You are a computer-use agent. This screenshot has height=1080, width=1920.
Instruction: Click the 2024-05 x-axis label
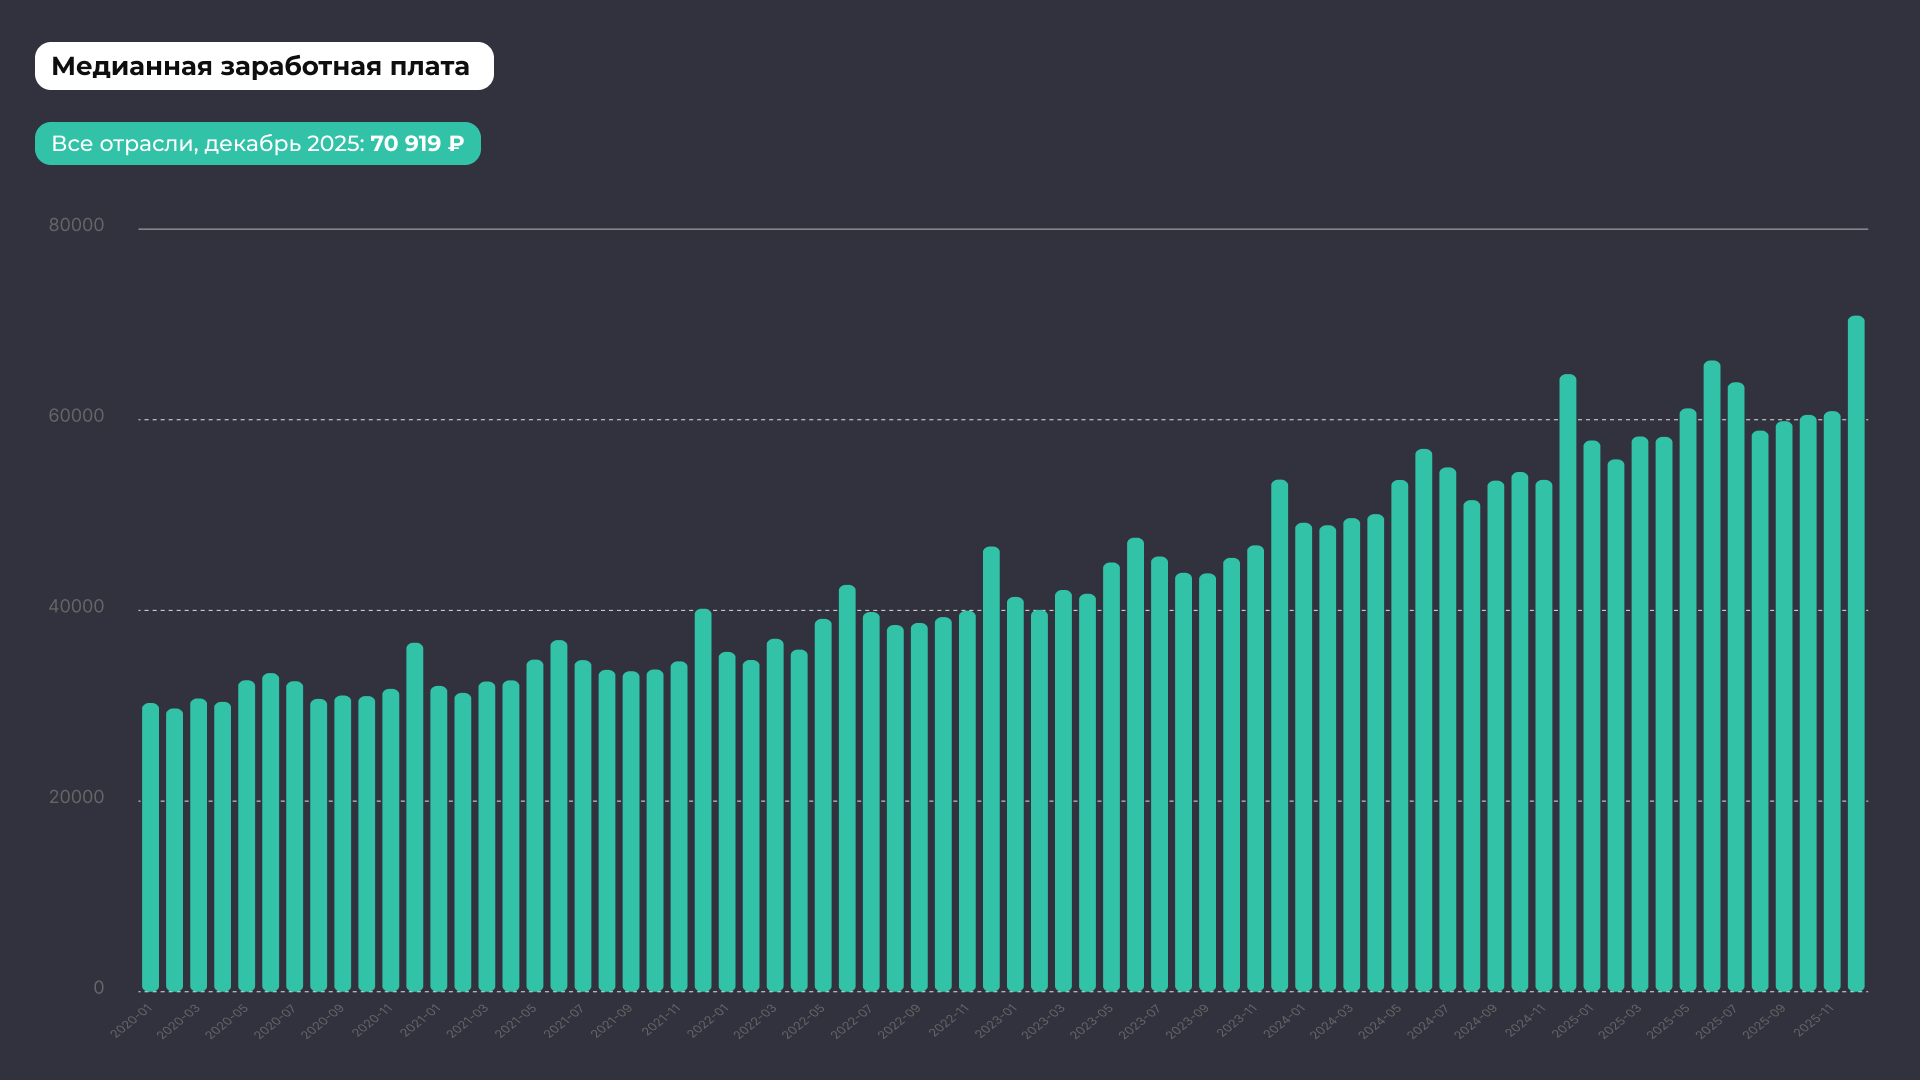point(1381,1022)
